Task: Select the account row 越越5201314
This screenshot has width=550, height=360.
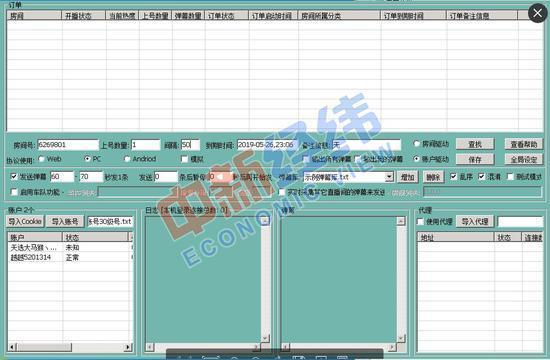Action: 70,257
